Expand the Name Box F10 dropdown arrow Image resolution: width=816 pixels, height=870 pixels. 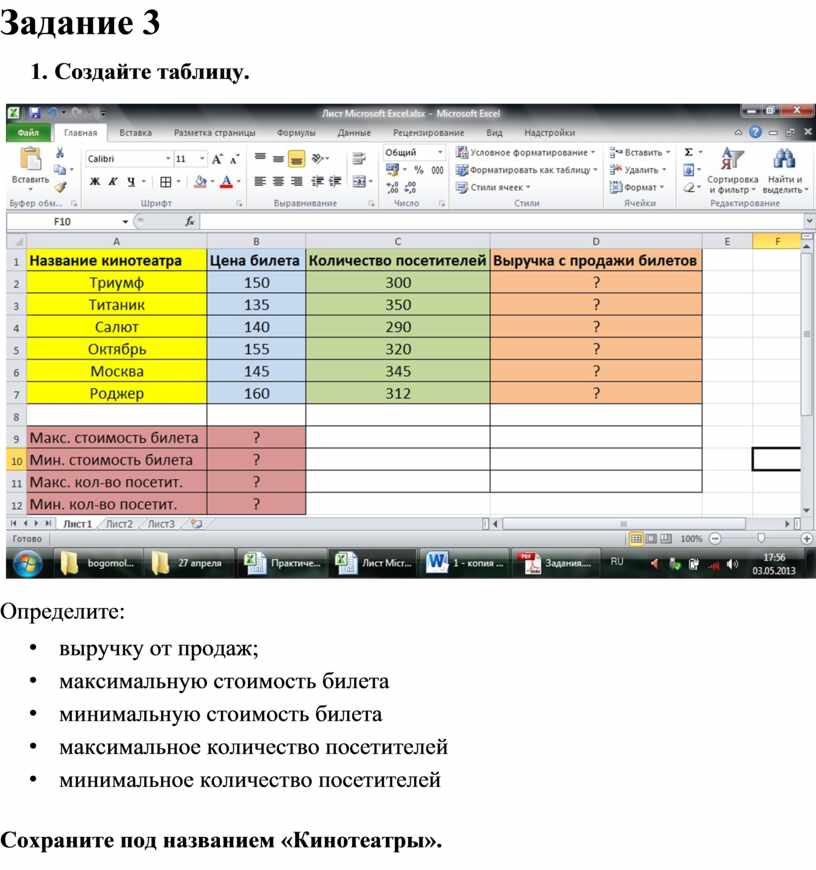(x=125, y=221)
